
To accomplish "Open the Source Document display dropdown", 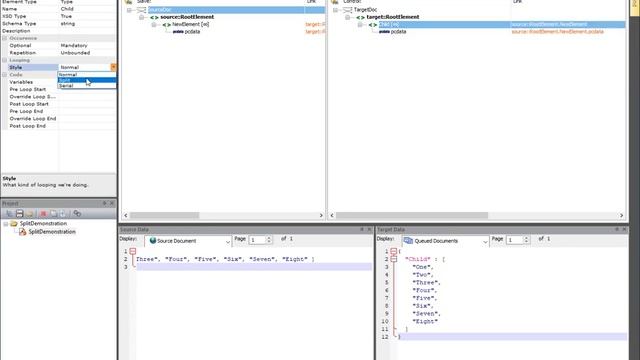I will tap(228, 241).
